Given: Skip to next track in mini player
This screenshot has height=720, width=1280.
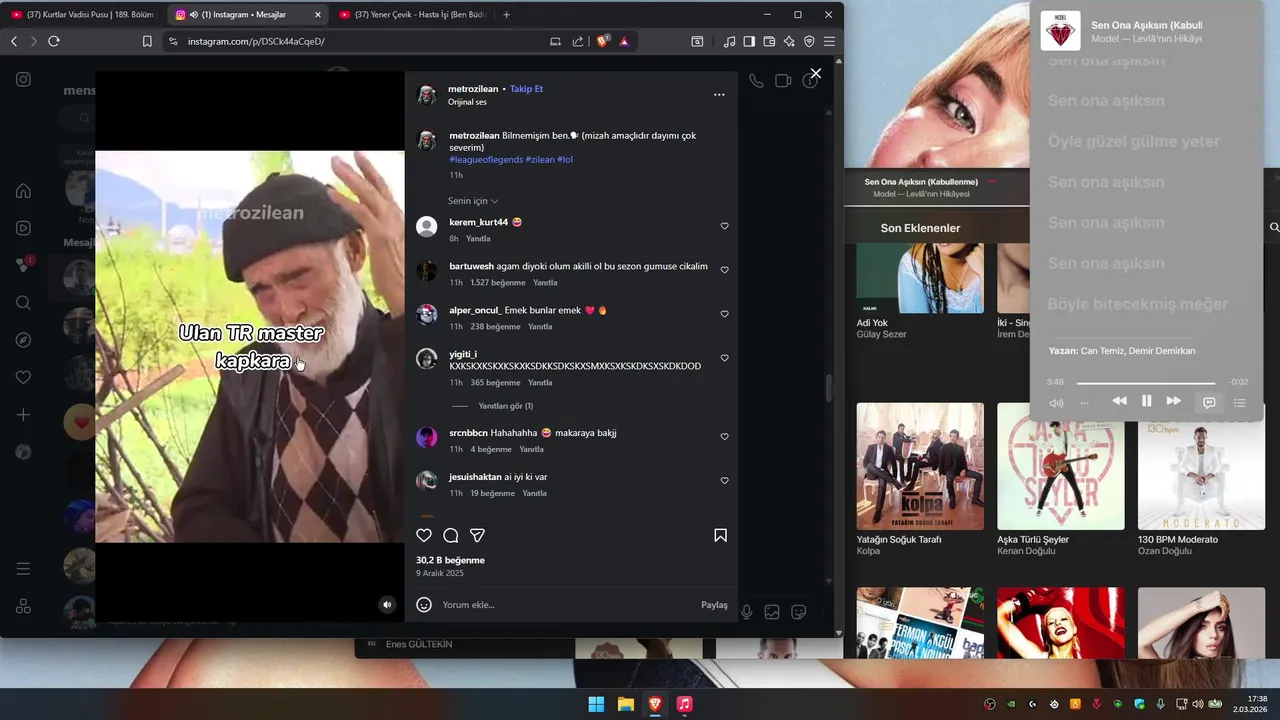Looking at the screenshot, I should pyautogui.click(x=1174, y=401).
